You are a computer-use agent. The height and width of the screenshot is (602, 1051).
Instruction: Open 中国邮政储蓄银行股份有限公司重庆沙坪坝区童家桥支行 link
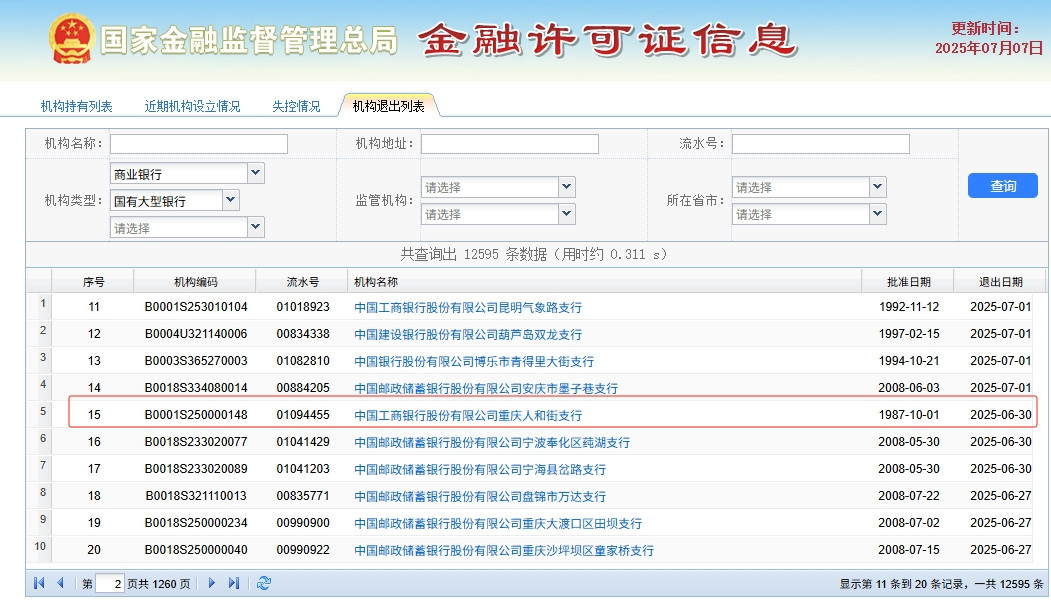point(504,550)
